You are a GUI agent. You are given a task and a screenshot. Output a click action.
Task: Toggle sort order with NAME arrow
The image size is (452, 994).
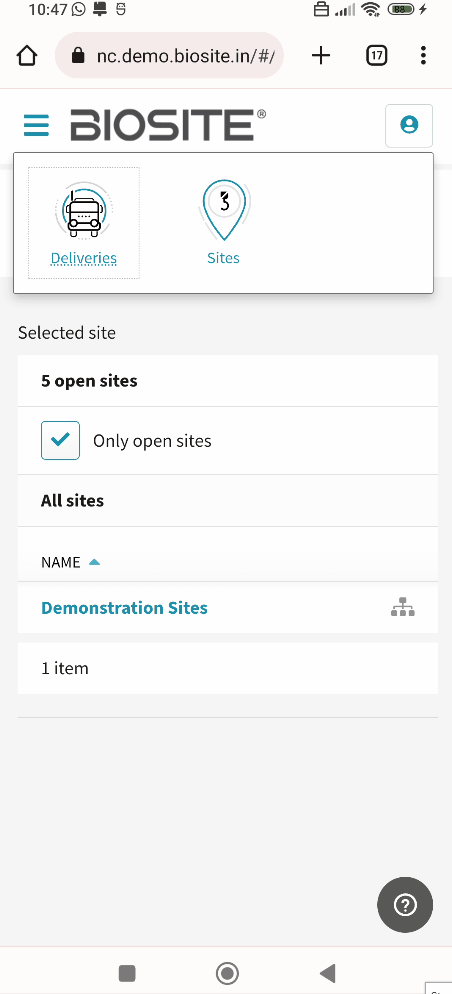[x=94, y=562]
